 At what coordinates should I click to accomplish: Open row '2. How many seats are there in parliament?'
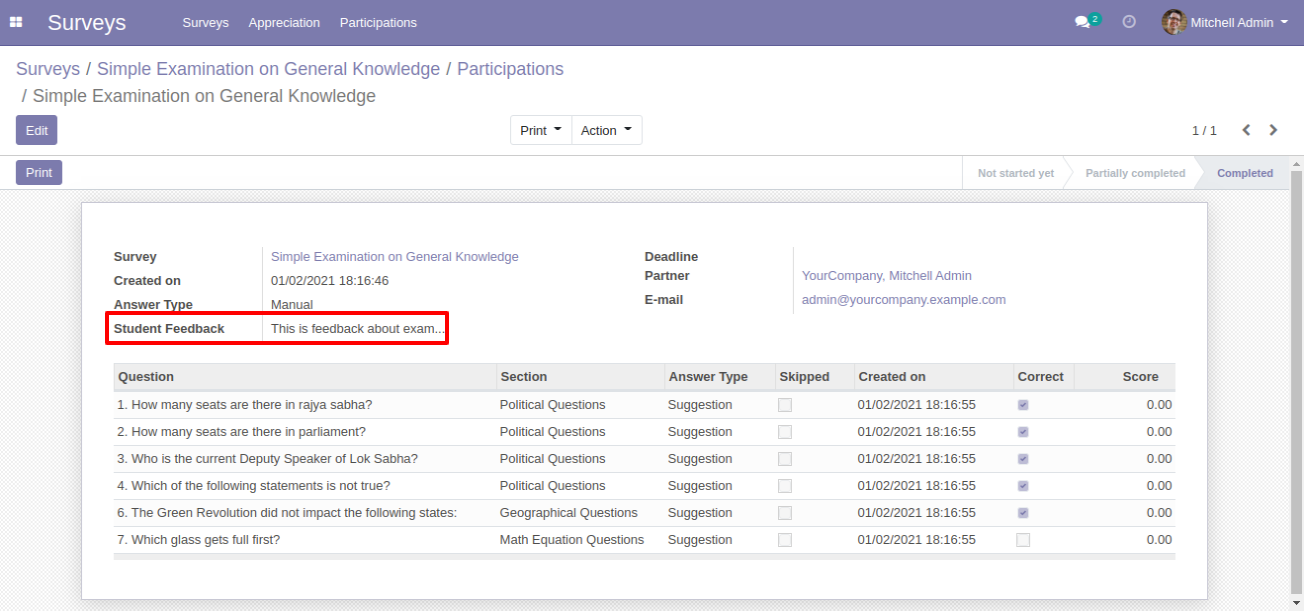coord(644,432)
